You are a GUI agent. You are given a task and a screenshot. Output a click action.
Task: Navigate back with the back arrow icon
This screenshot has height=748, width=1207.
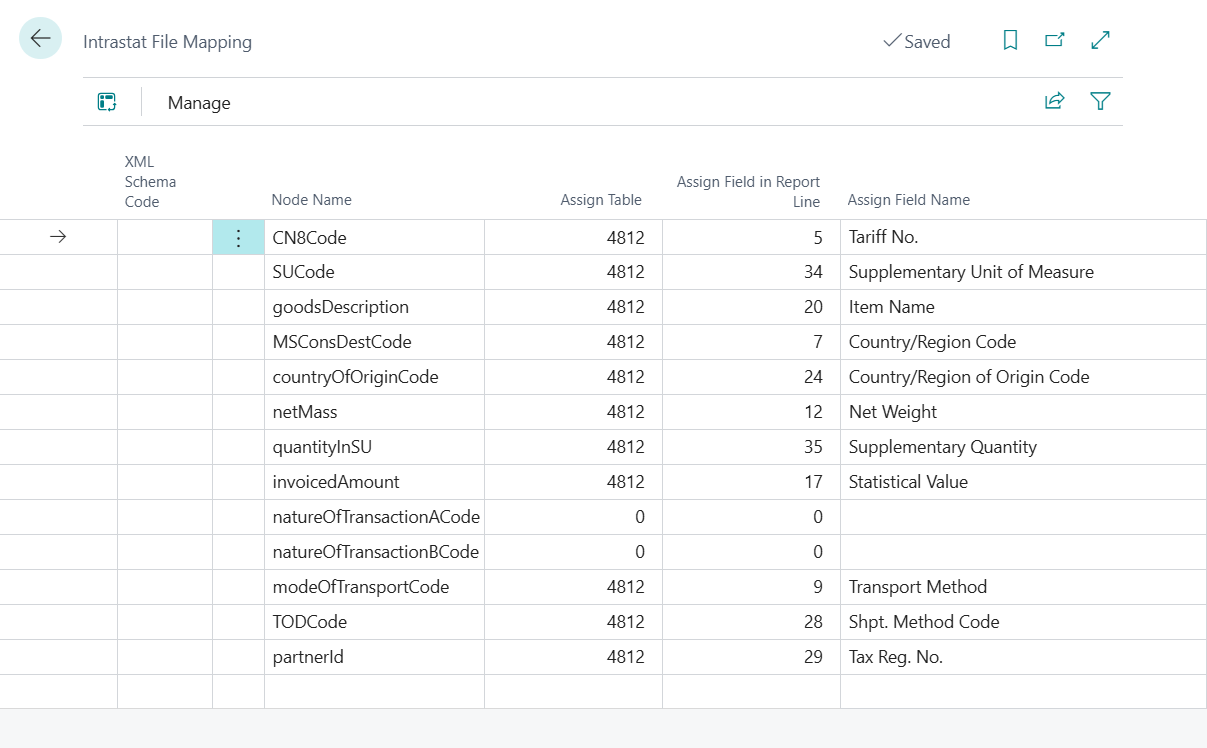click(x=39, y=38)
